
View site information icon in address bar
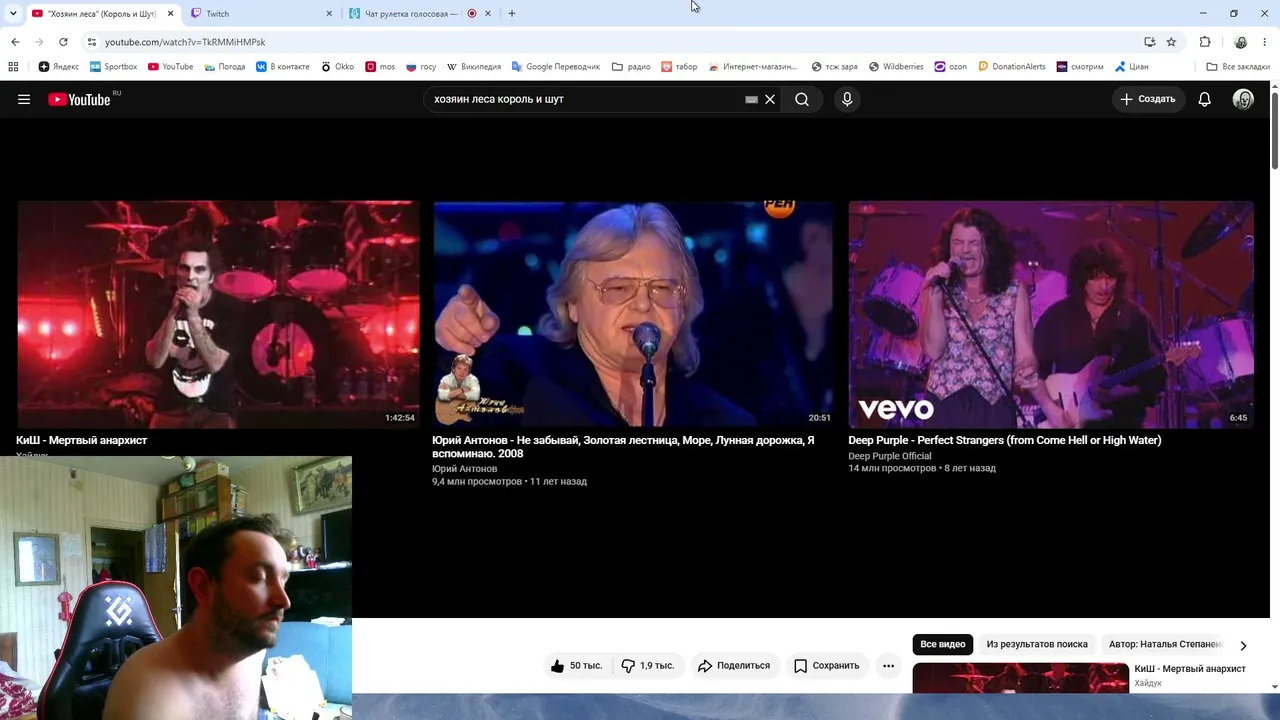pyautogui.click(x=92, y=42)
